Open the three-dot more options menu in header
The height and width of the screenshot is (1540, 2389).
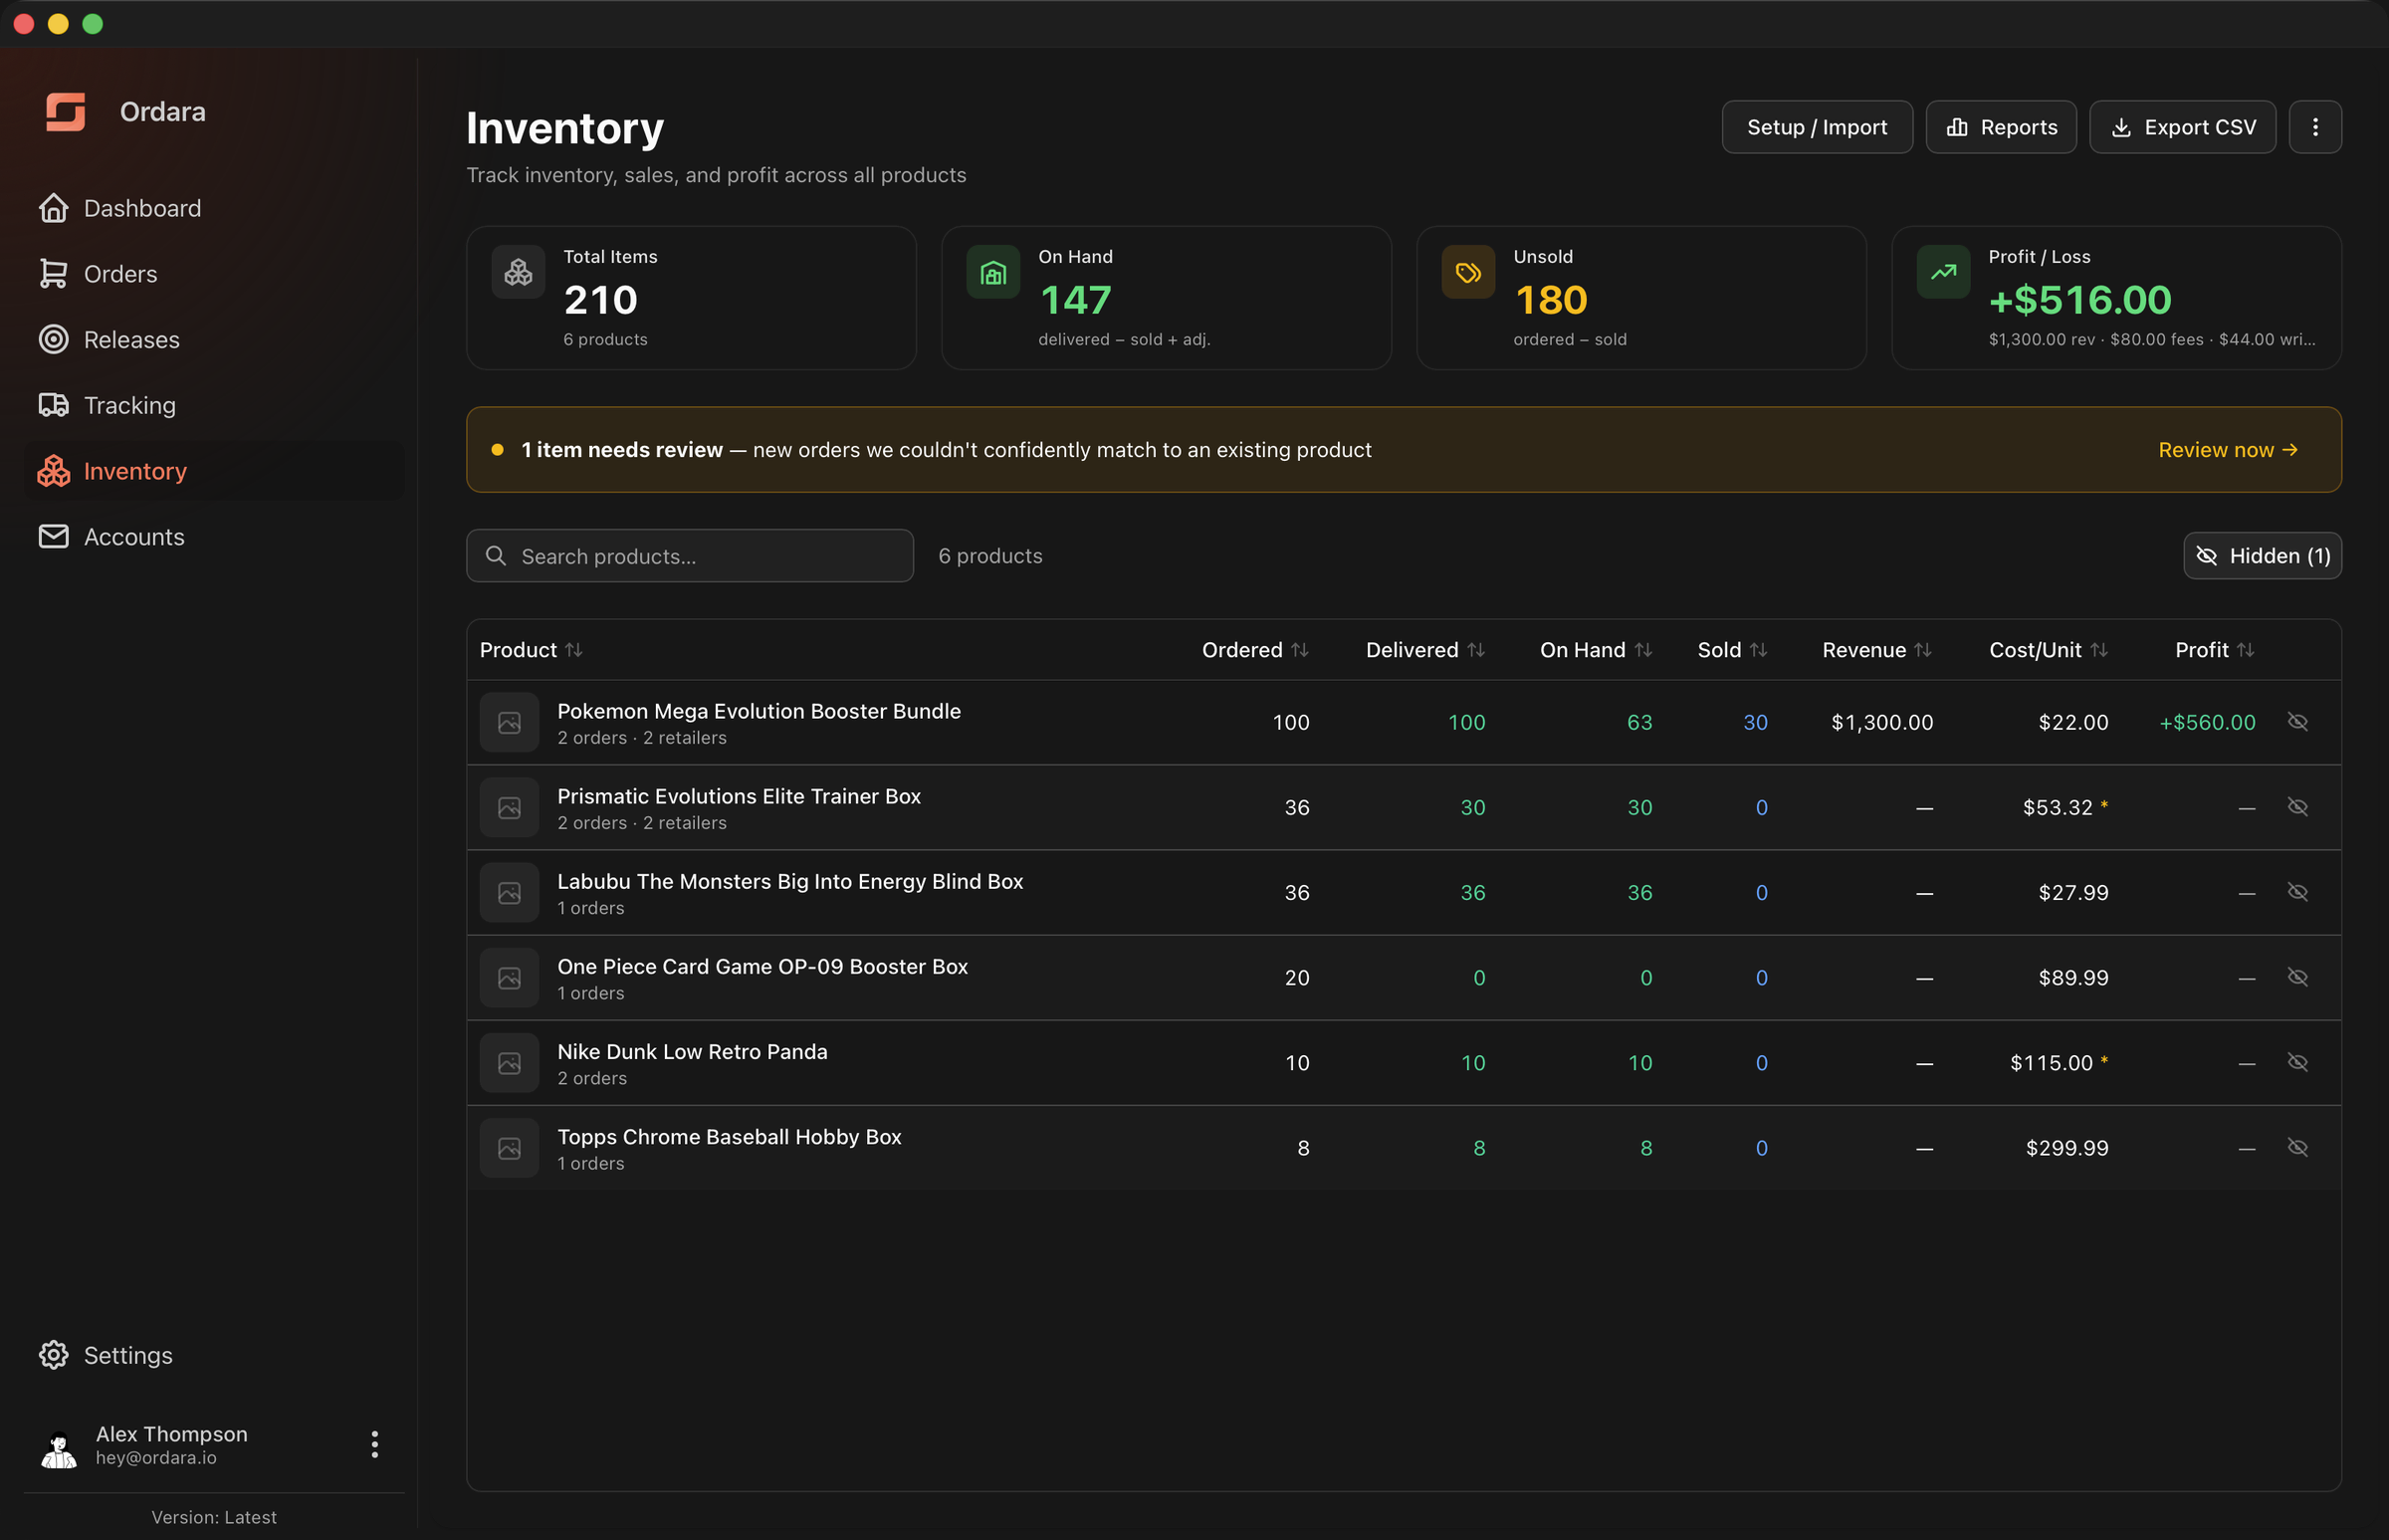tap(2315, 127)
